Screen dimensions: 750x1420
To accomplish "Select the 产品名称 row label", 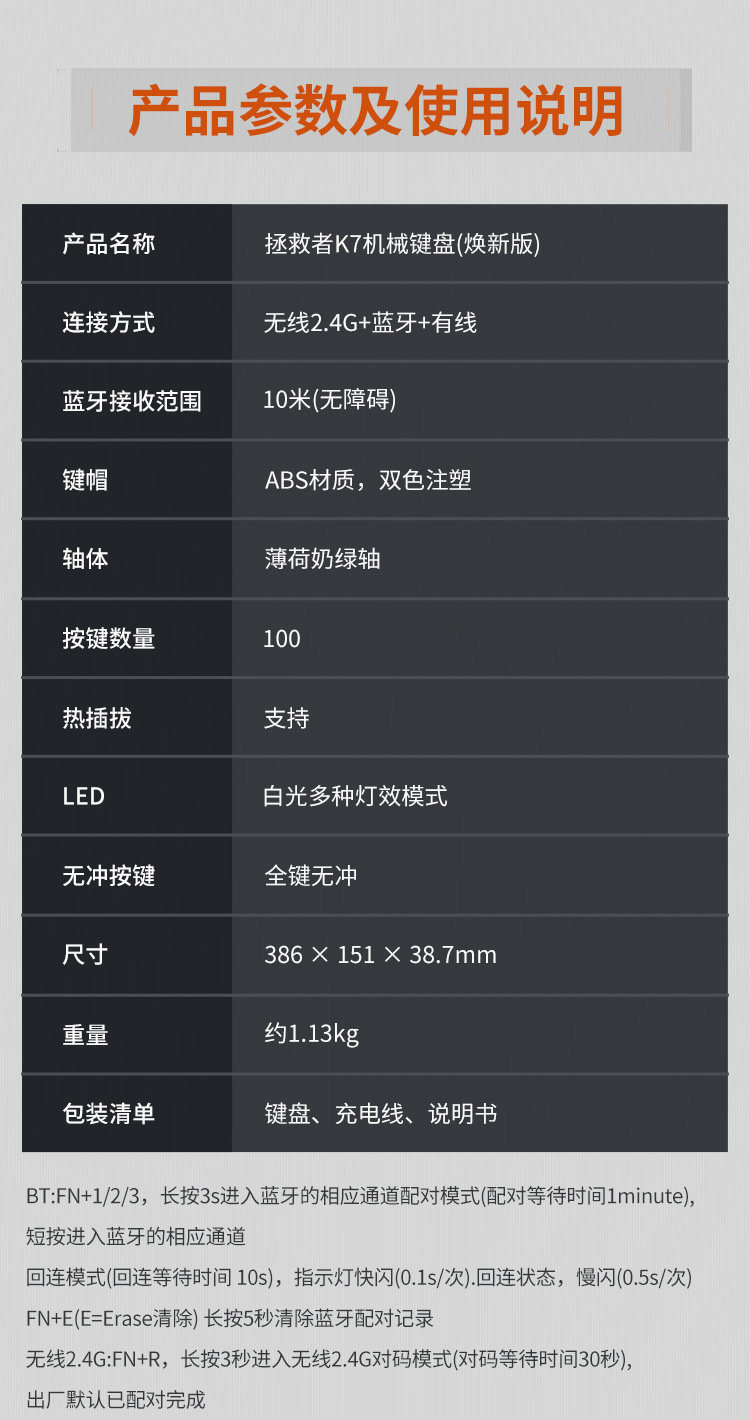I will (108, 243).
